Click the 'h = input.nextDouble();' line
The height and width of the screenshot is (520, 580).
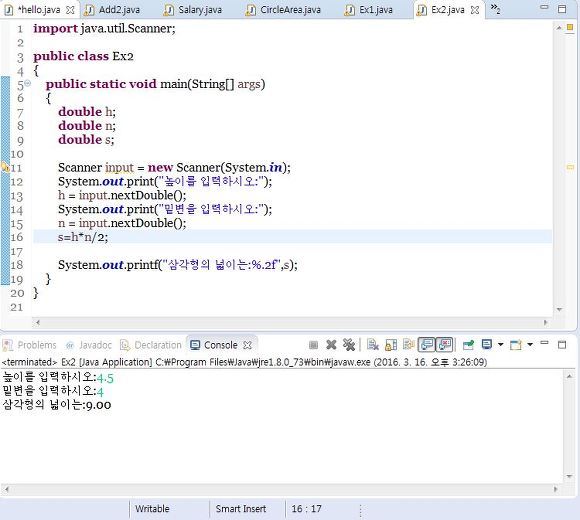(x=122, y=195)
